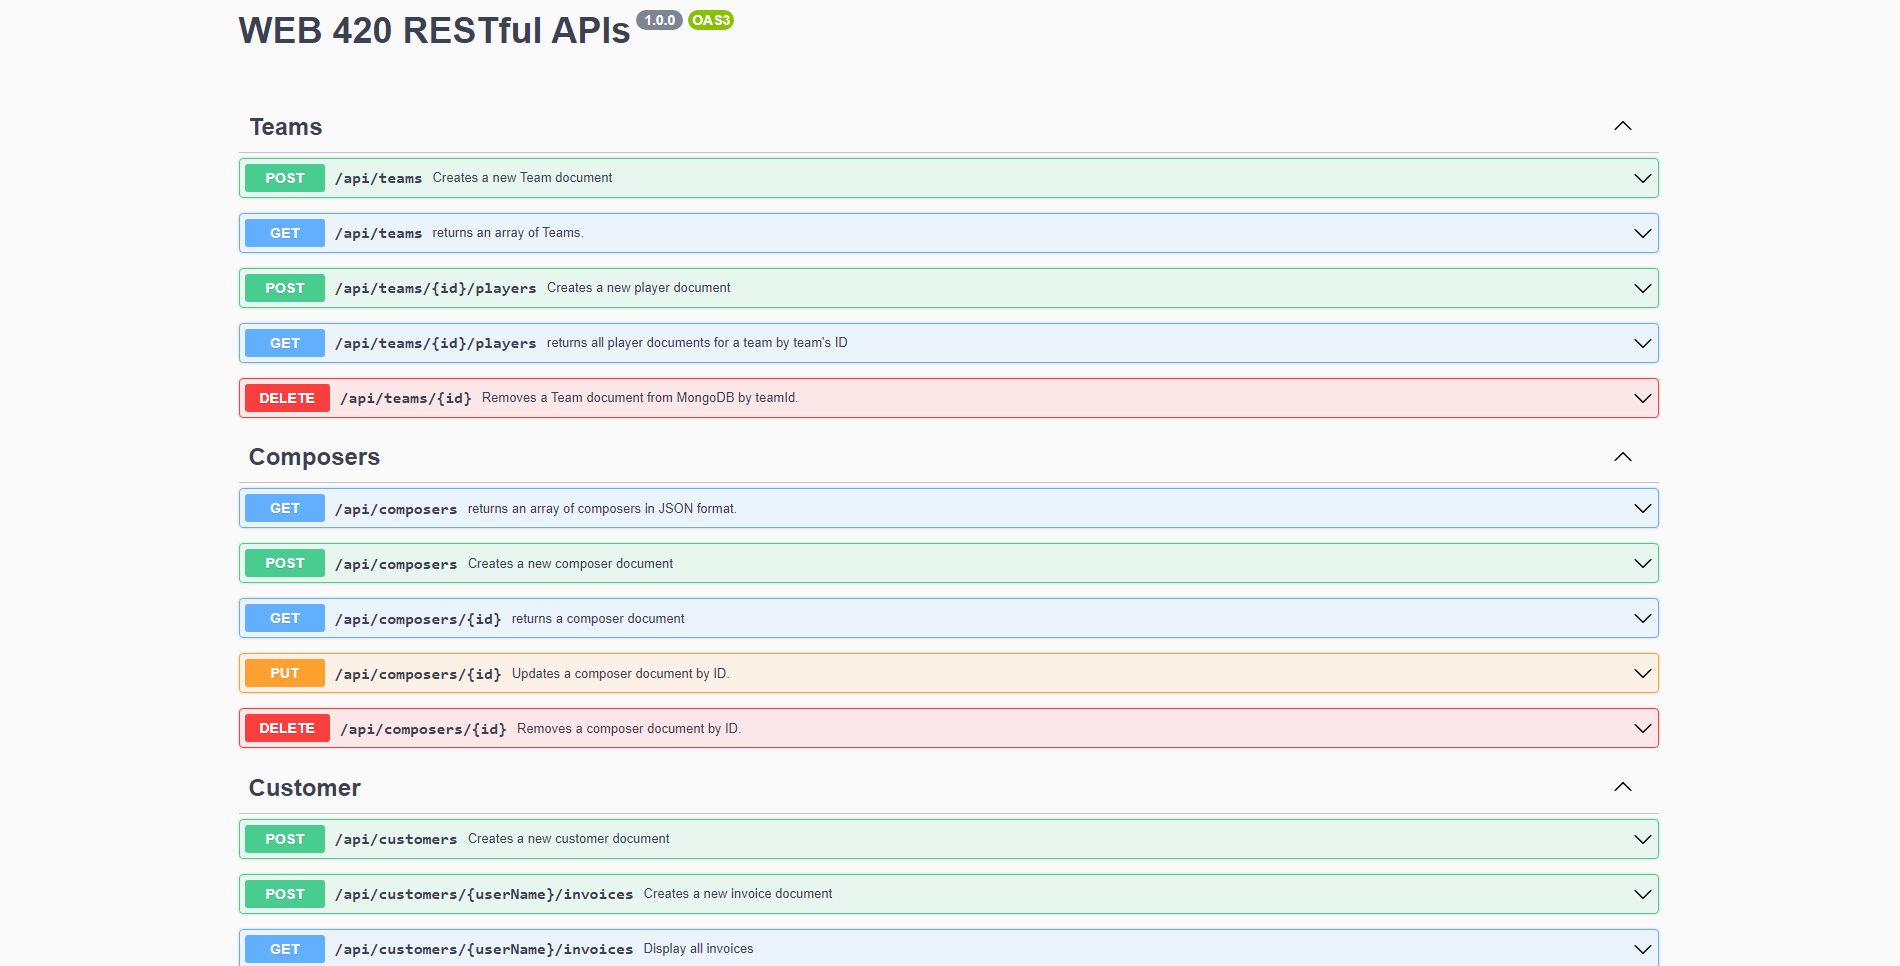Image resolution: width=1900 pixels, height=966 pixels.
Task: Click the /api/composers path in POST row
Action: (x=396, y=564)
